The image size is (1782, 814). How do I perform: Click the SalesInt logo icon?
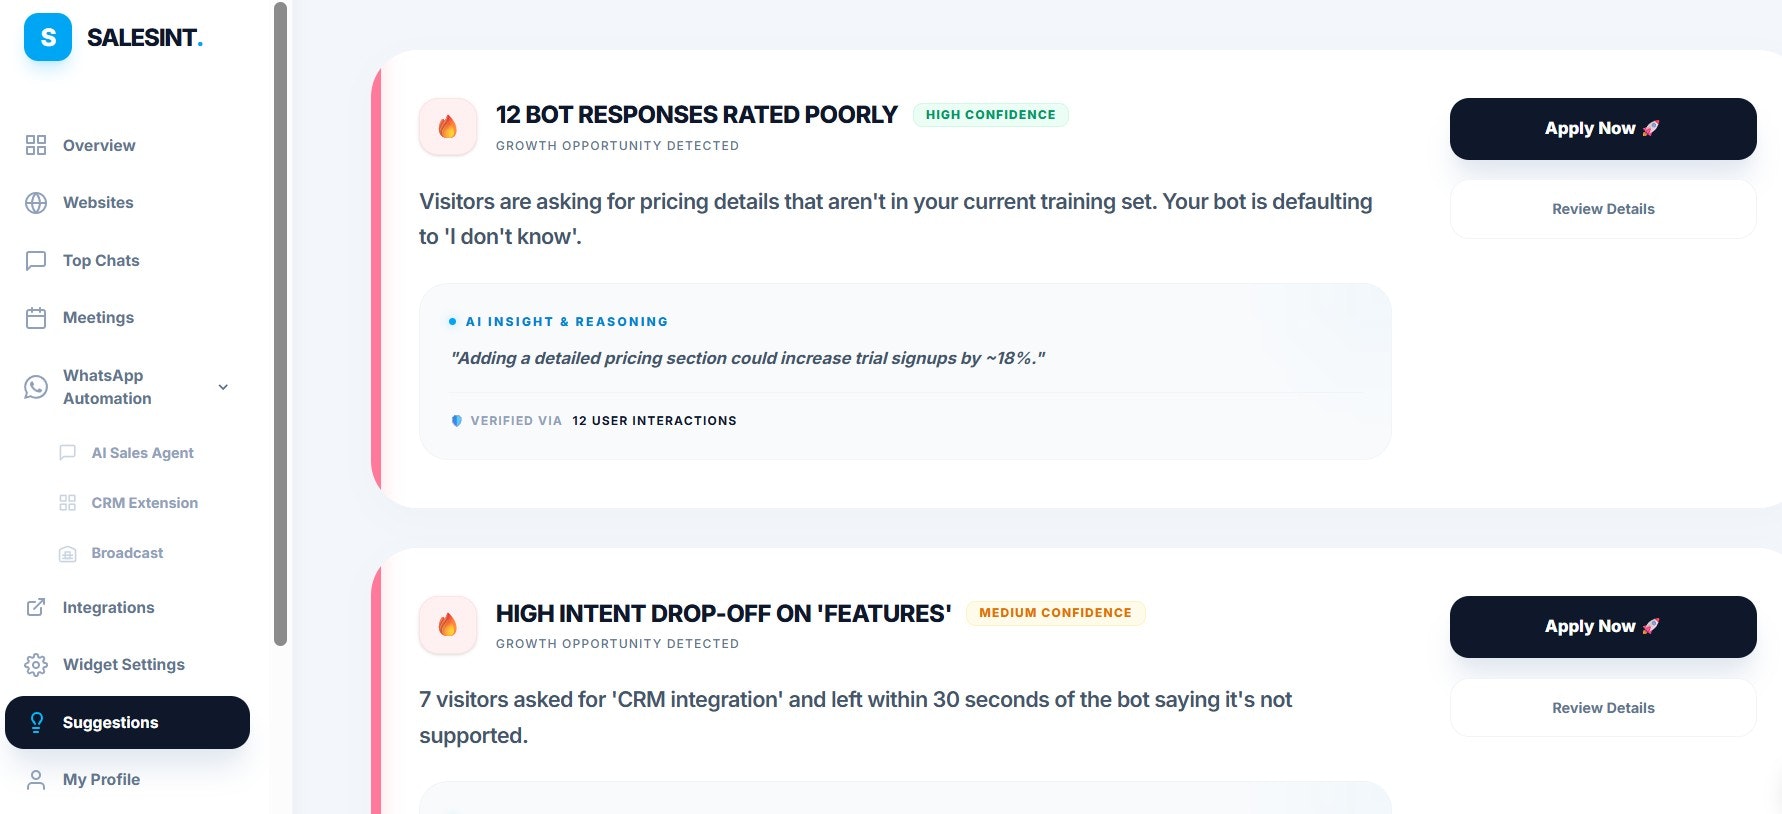(48, 38)
